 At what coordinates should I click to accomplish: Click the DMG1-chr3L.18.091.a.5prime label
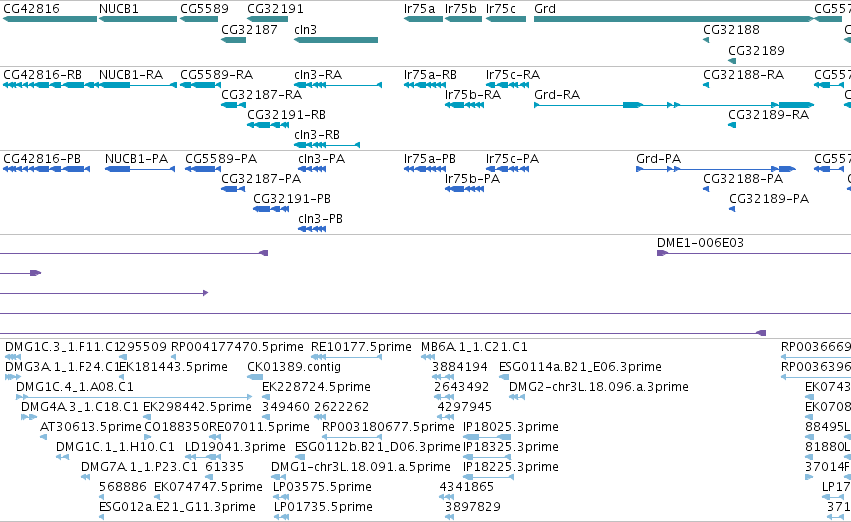coord(361,467)
